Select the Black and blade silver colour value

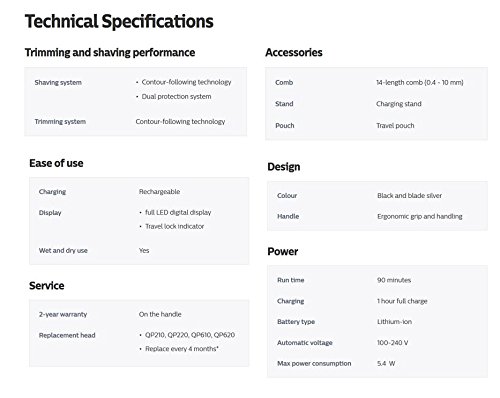(x=409, y=196)
